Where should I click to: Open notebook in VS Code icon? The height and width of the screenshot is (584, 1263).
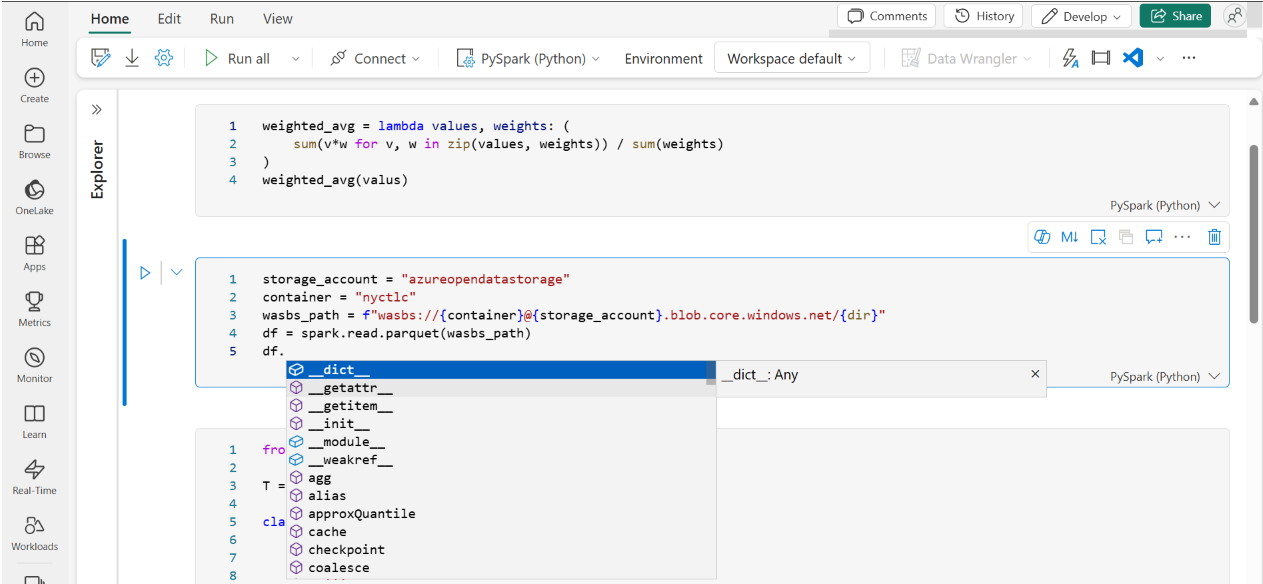pyautogui.click(x=1133, y=58)
